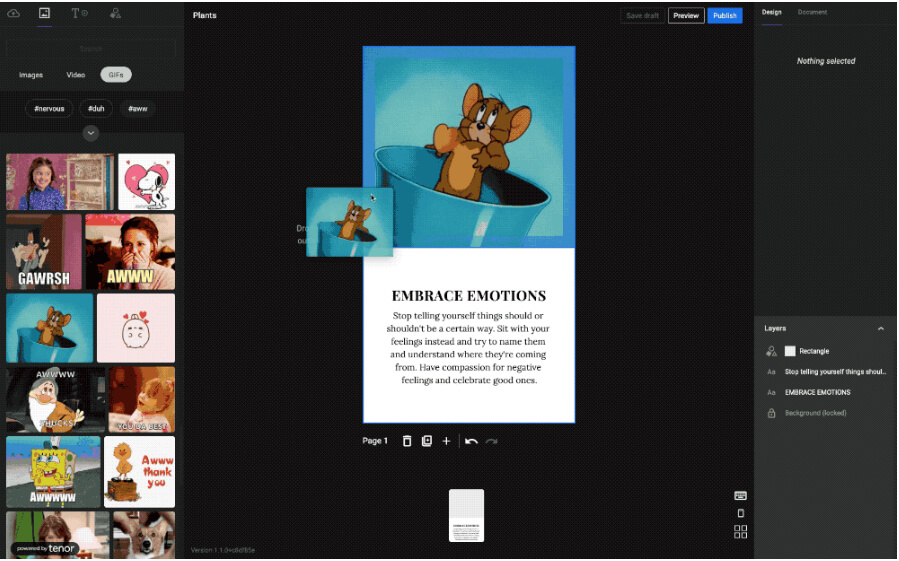The image size is (899, 561).
Task: Pick the GAWRSH Goofy GIF
Action: pyautogui.click(x=44, y=252)
